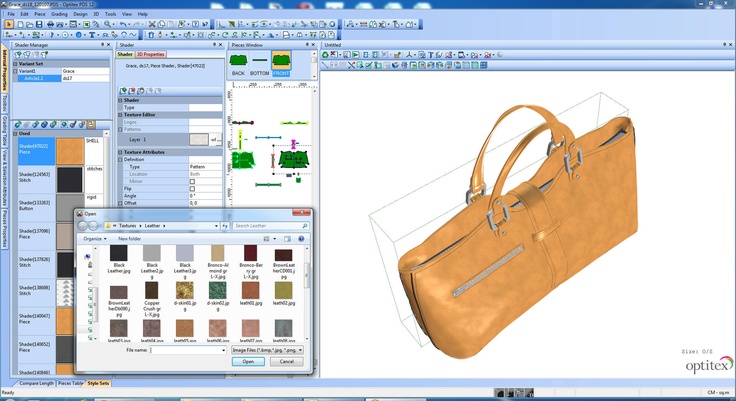Viewport: 736px width, 401px height.
Task: Click Textures in the address path
Action: point(127,226)
